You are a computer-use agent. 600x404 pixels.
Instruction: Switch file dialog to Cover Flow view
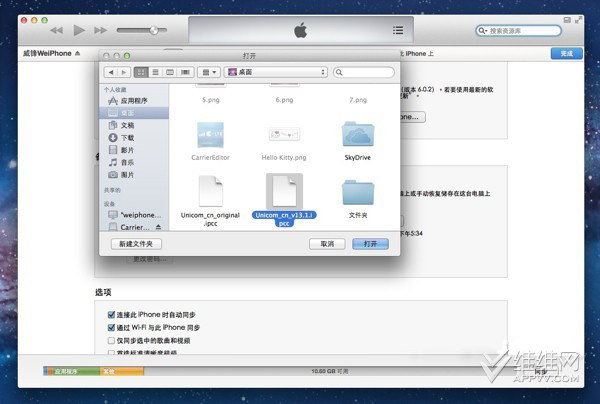click(185, 72)
